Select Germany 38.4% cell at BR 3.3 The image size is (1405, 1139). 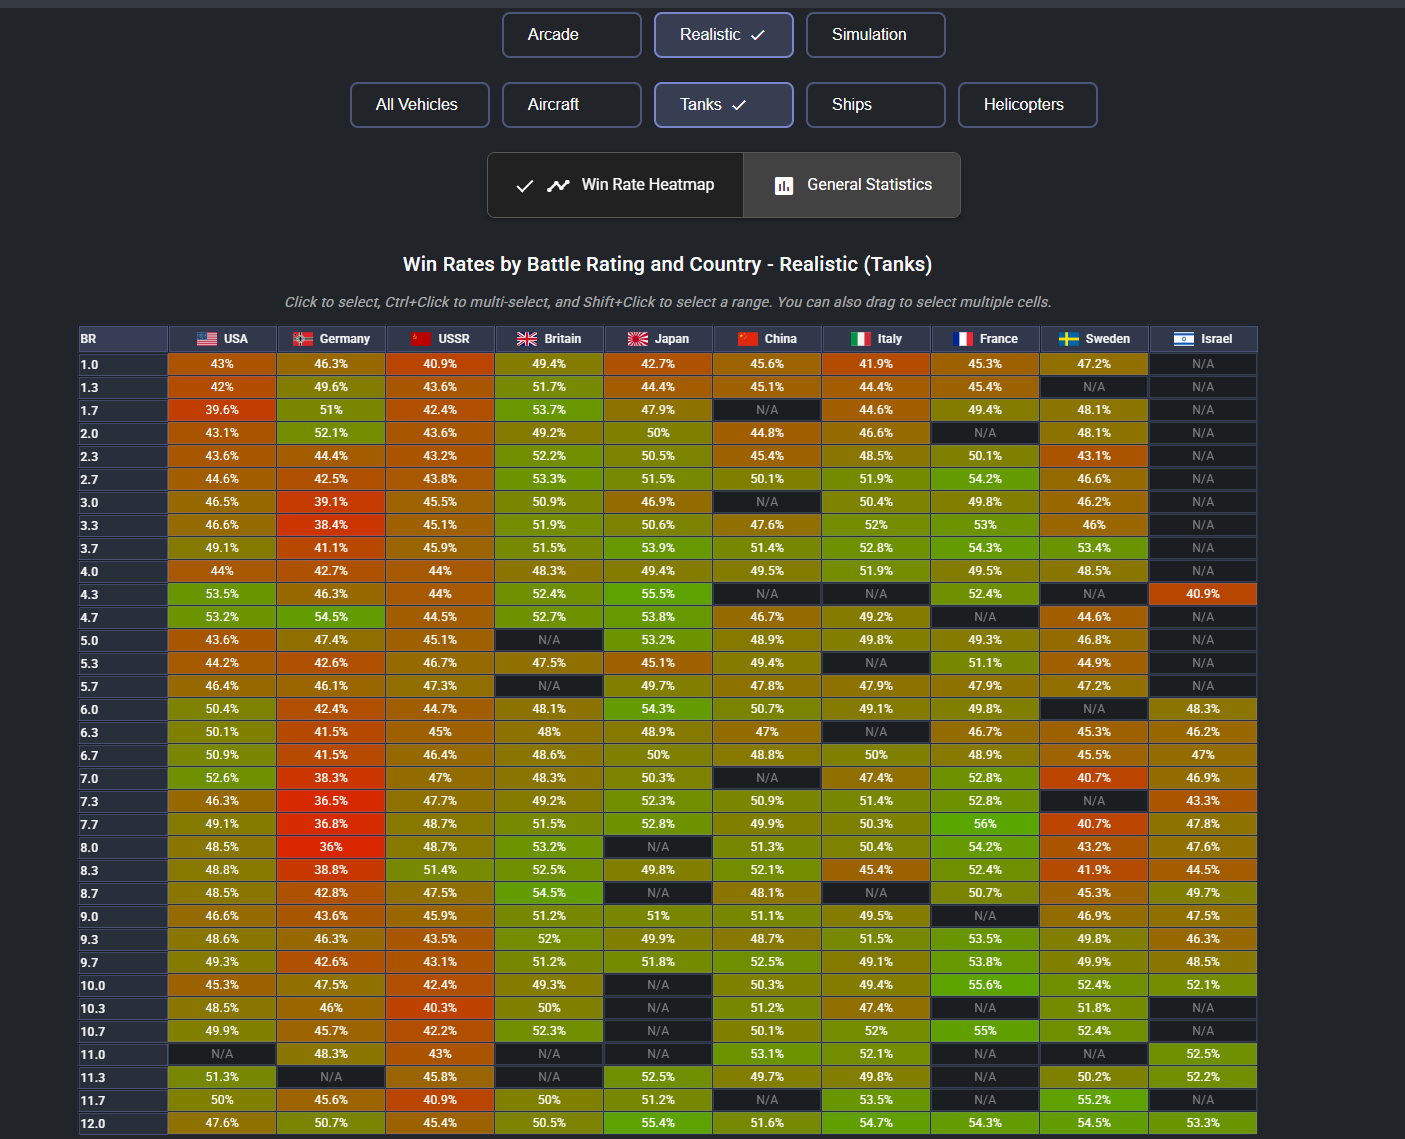[x=331, y=525]
